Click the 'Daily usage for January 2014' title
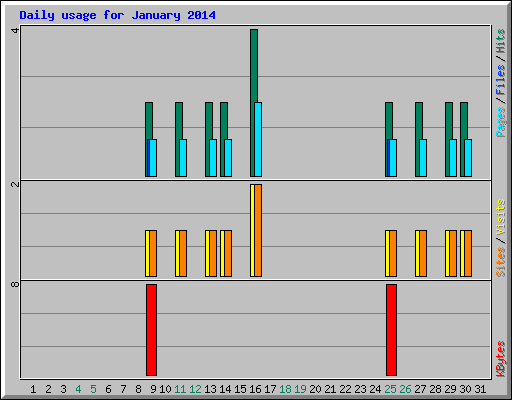512x400 pixels. (117, 15)
